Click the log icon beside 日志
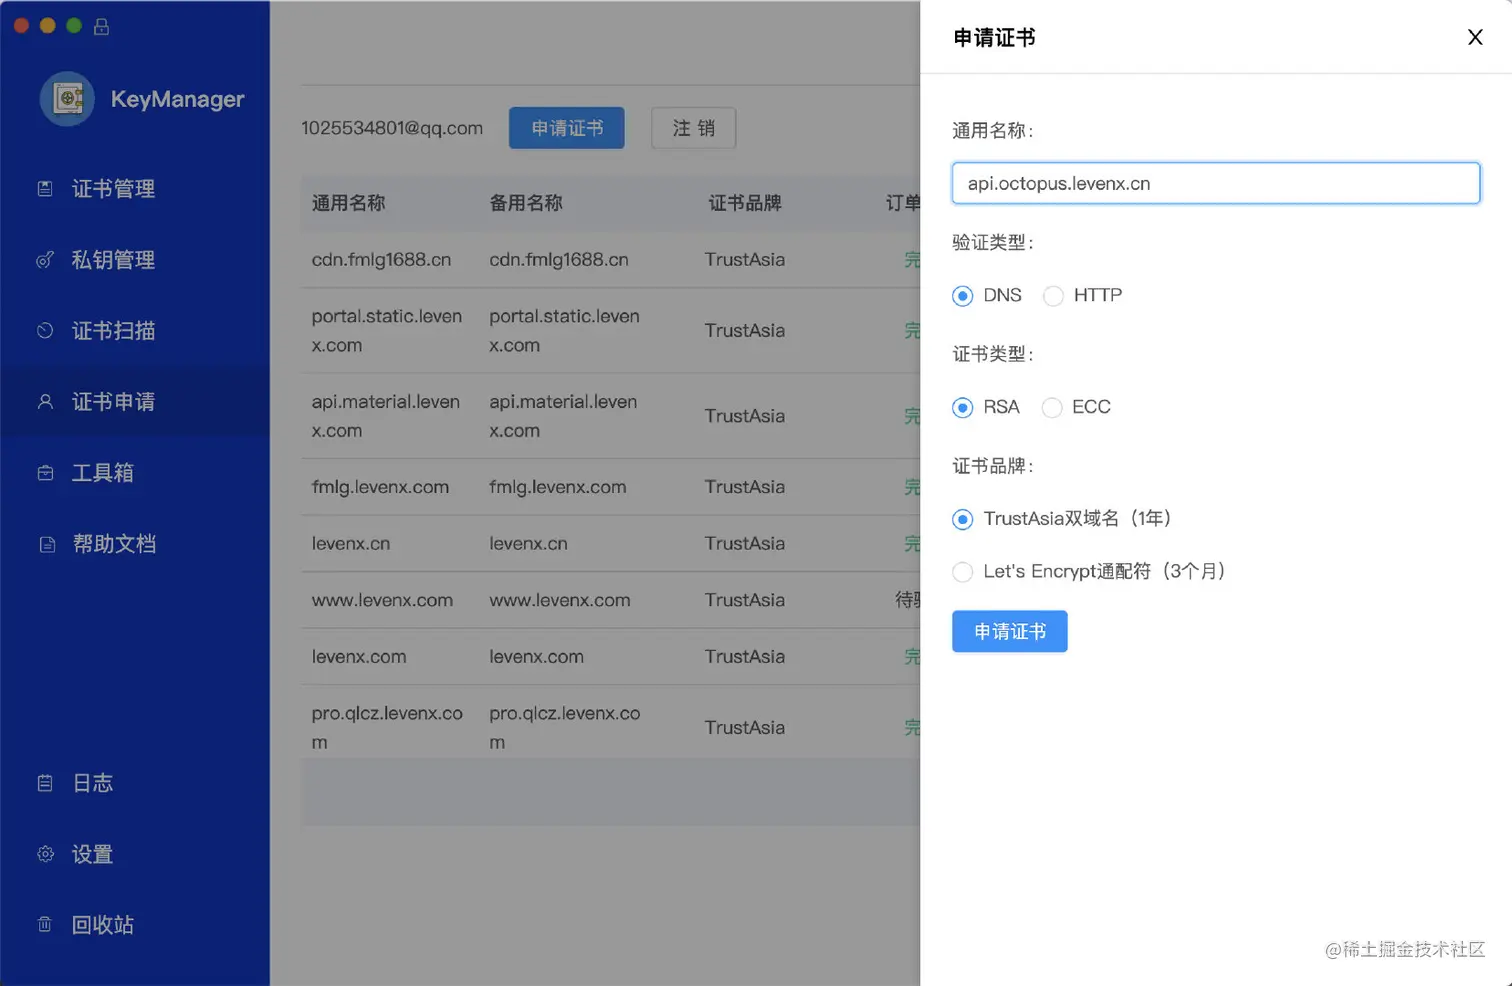The height and width of the screenshot is (986, 1512). pos(45,783)
